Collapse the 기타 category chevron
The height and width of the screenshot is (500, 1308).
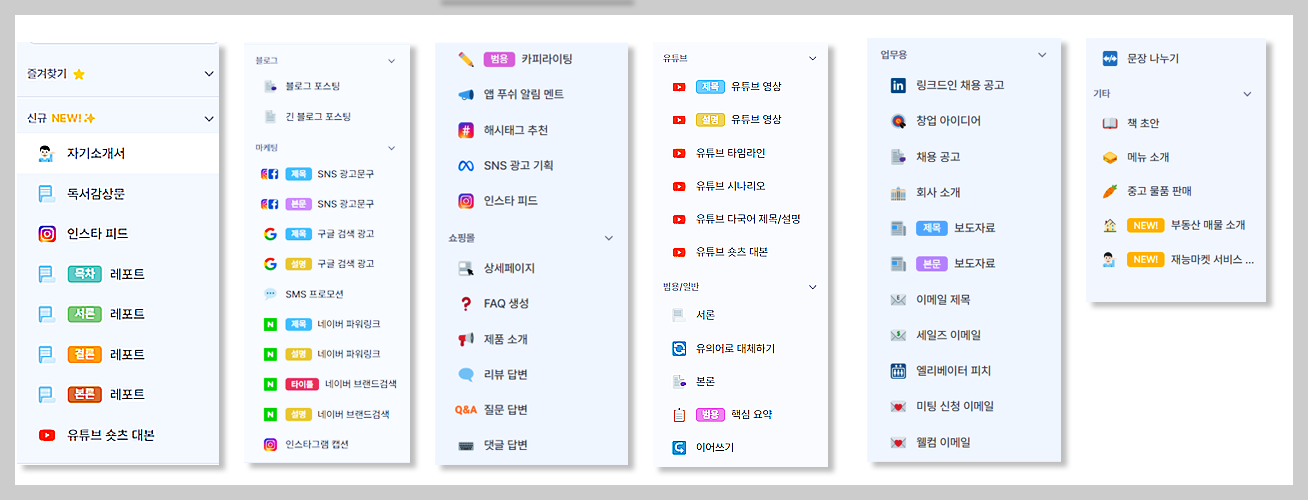tap(1247, 94)
